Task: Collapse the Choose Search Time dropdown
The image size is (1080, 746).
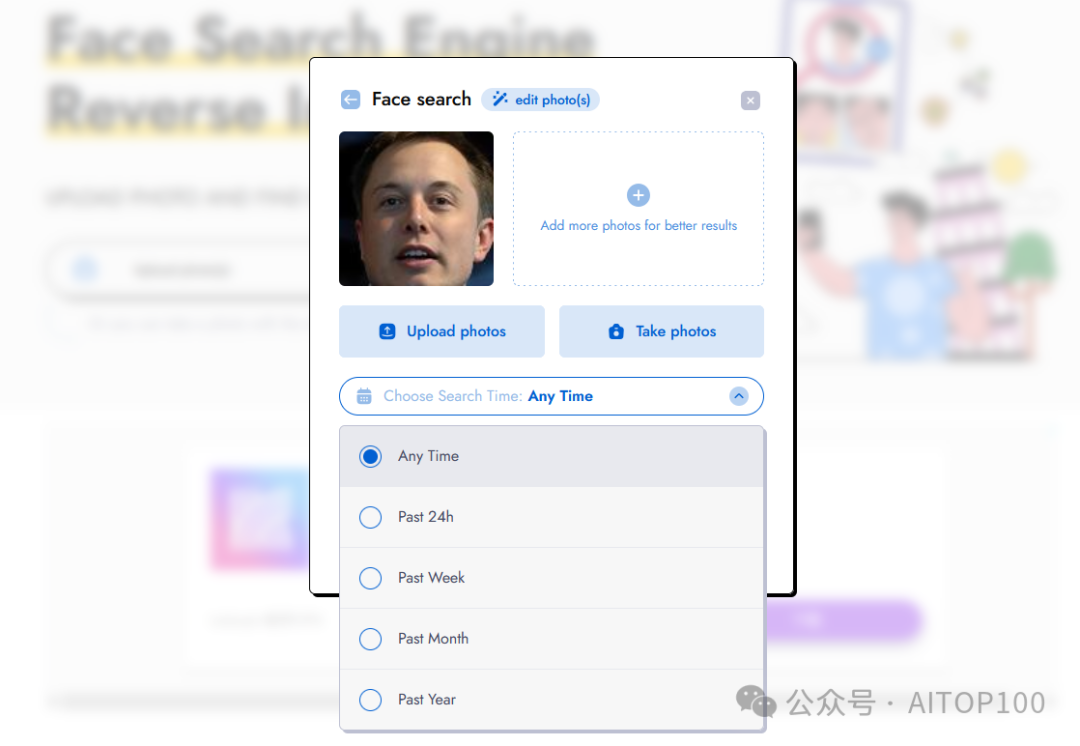Action: [x=551, y=396]
